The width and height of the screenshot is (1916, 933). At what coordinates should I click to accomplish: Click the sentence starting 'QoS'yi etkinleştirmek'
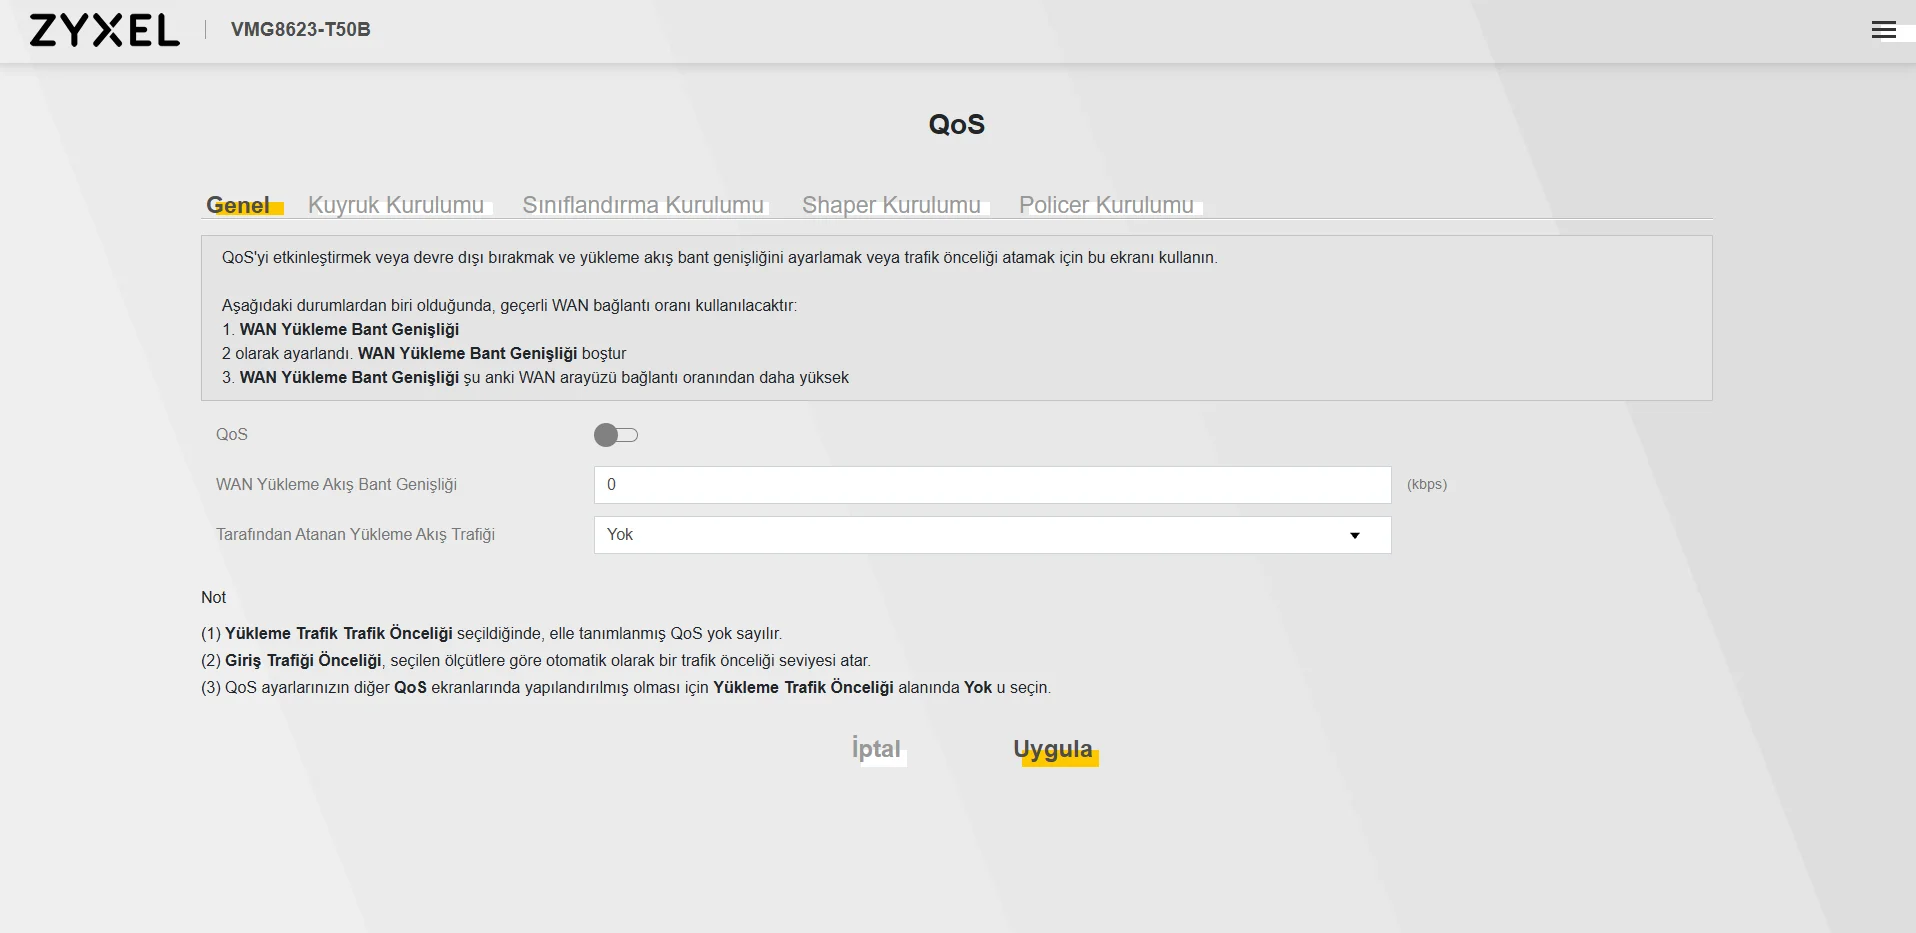point(720,258)
